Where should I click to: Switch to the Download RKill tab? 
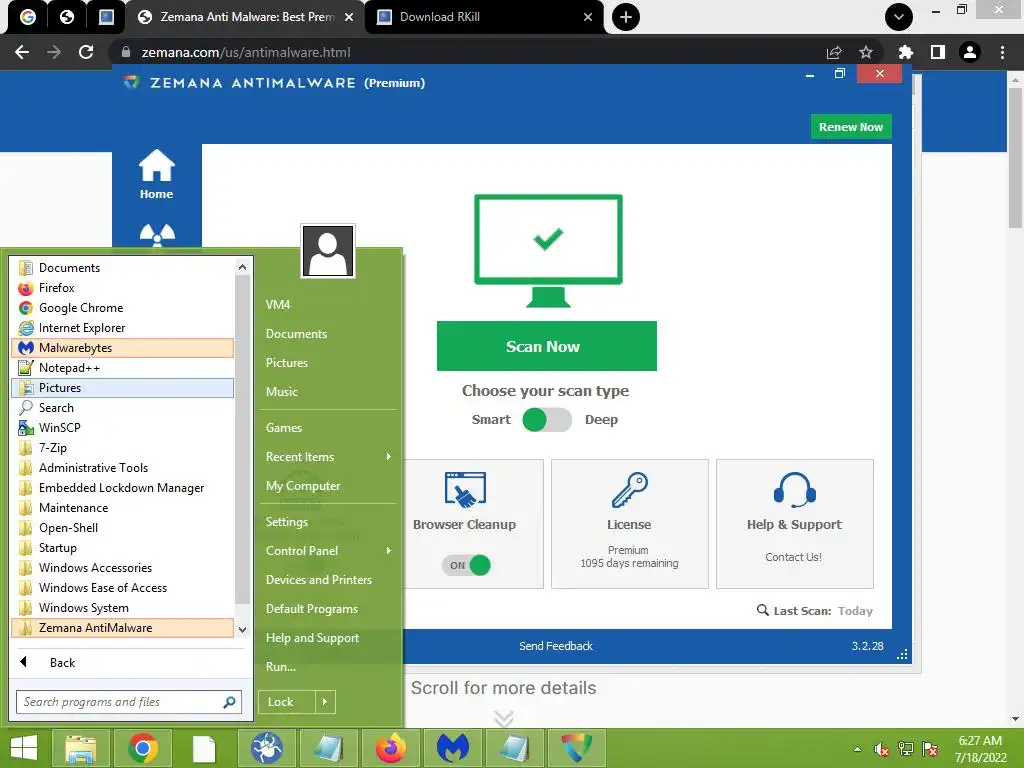(x=485, y=17)
